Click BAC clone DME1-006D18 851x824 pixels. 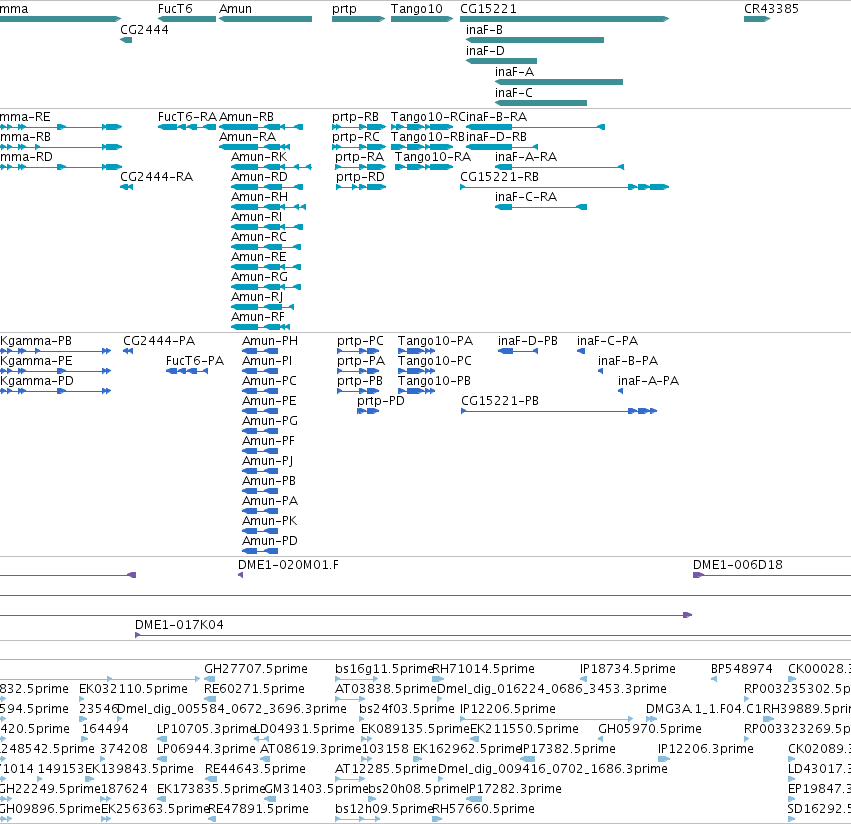(772, 575)
